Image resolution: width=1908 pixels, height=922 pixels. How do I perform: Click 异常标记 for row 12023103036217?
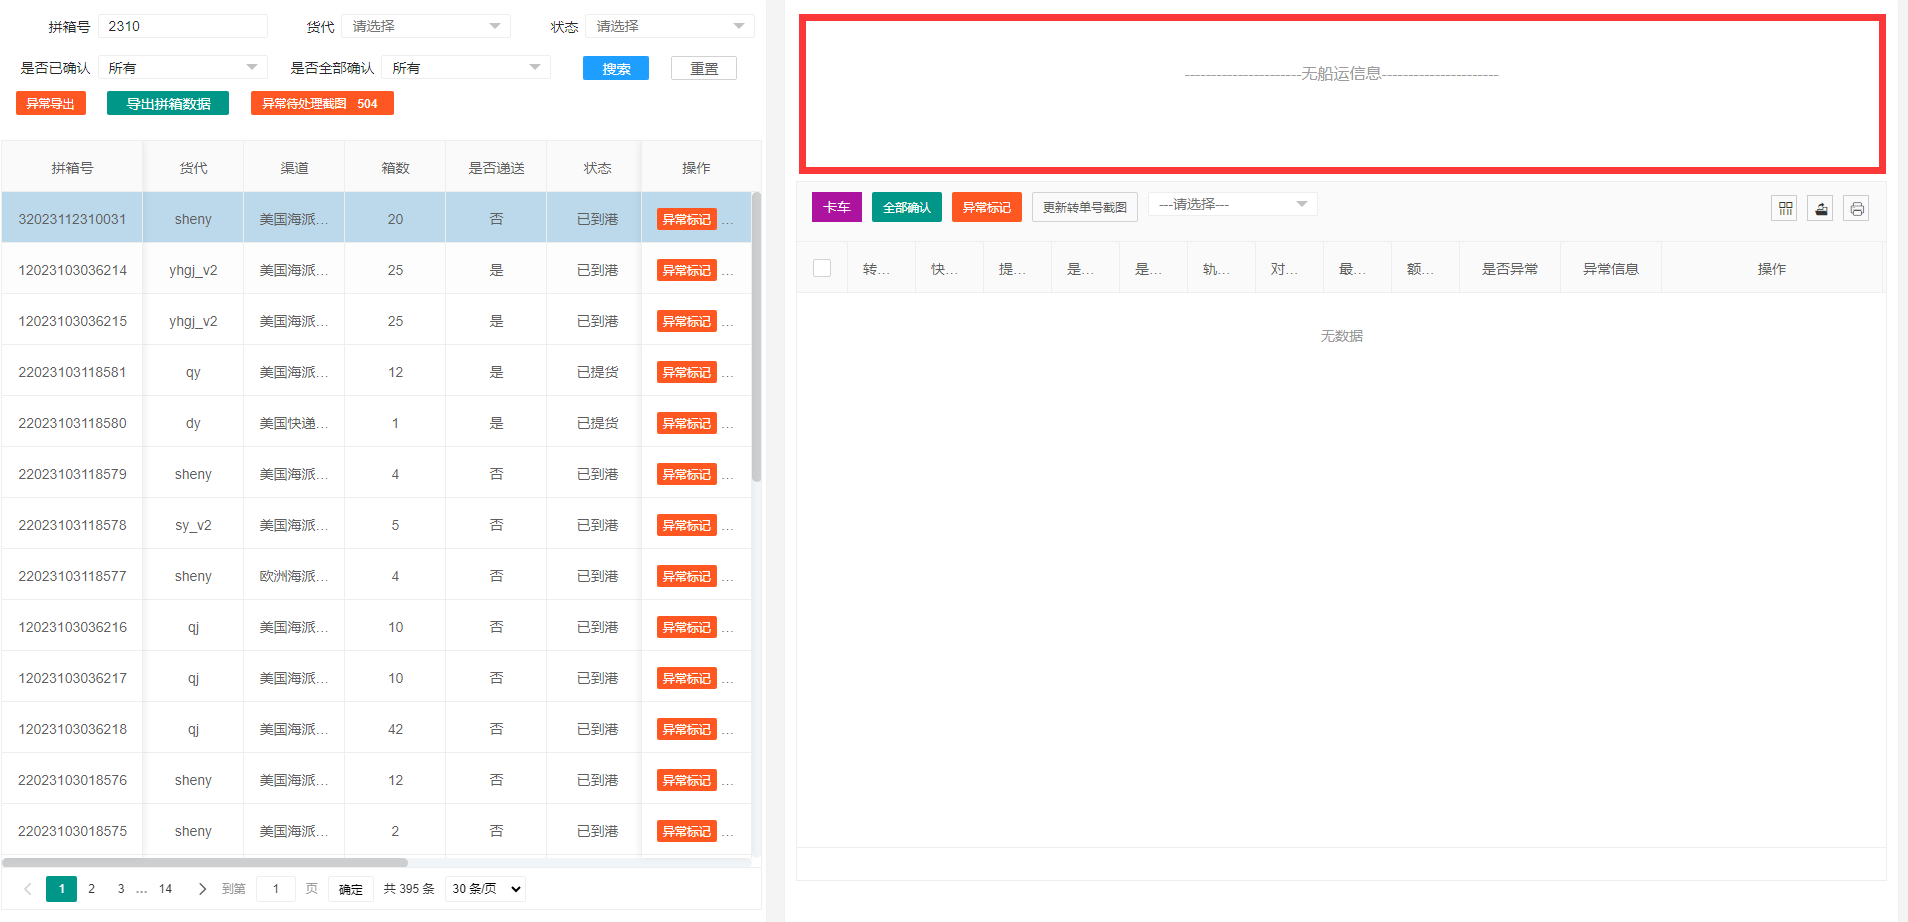coord(687,678)
